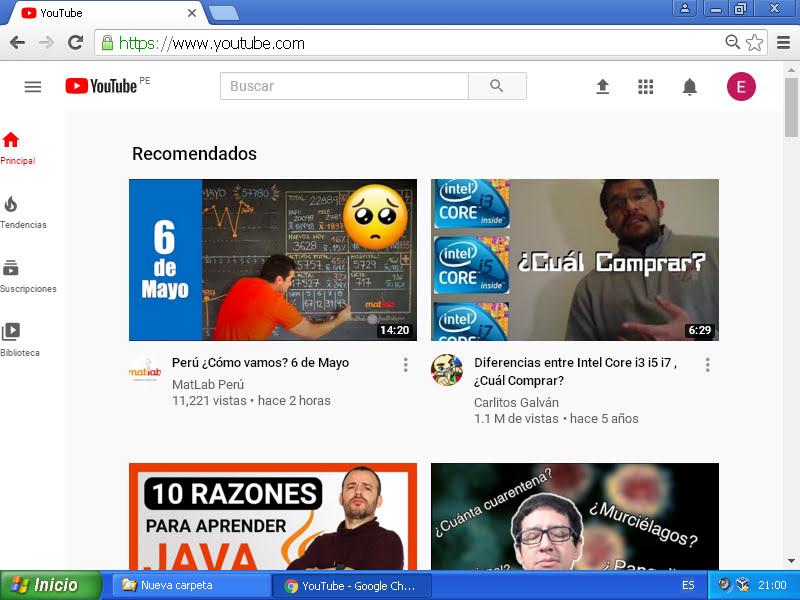Open the account avatar E
Viewport: 800px width, 600px height.
pos(741,87)
